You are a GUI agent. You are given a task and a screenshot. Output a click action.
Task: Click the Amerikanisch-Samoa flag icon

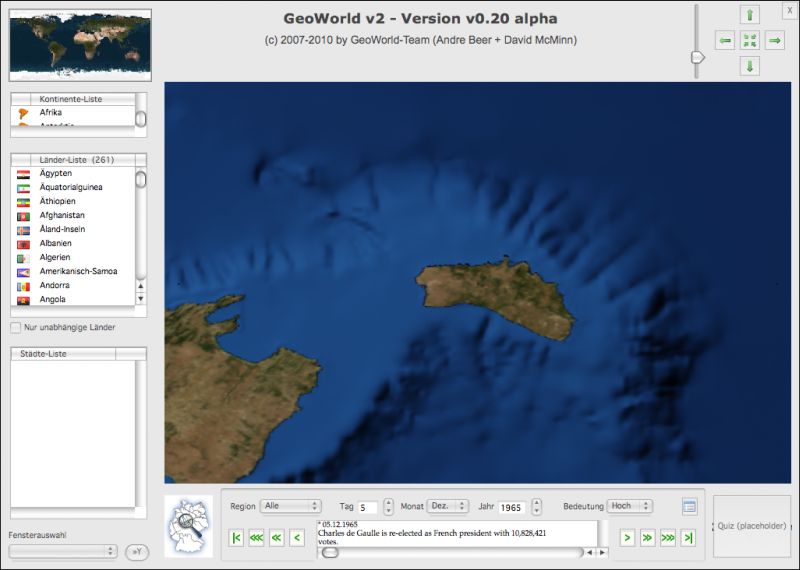[x=23, y=272]
